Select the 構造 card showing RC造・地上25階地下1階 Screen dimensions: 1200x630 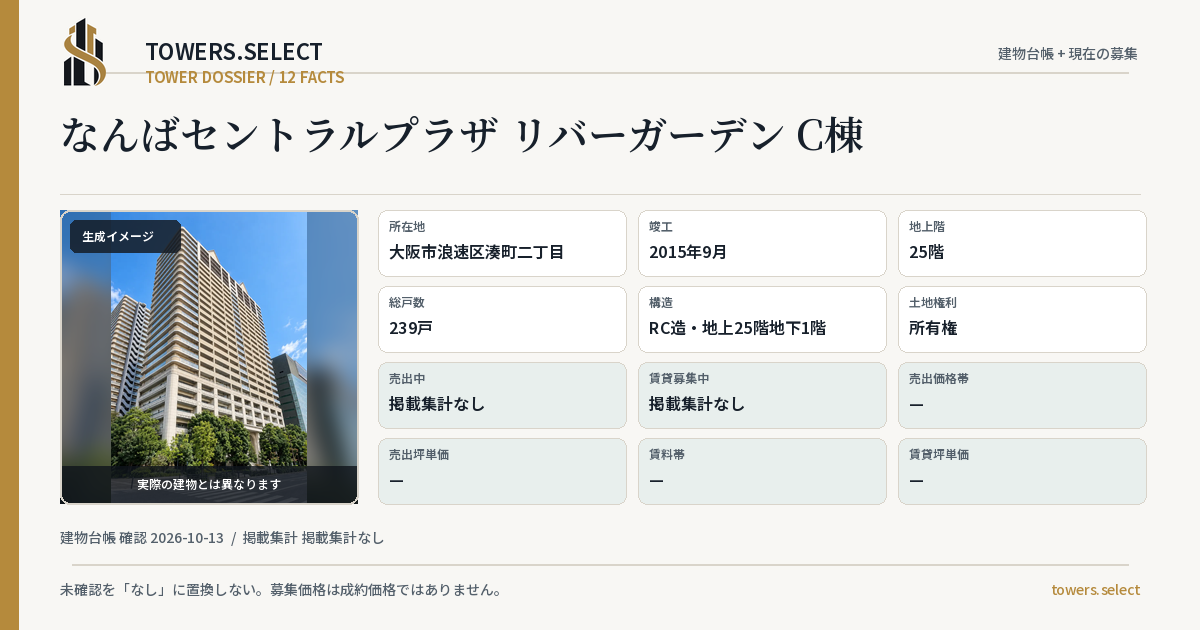point(762,319)
